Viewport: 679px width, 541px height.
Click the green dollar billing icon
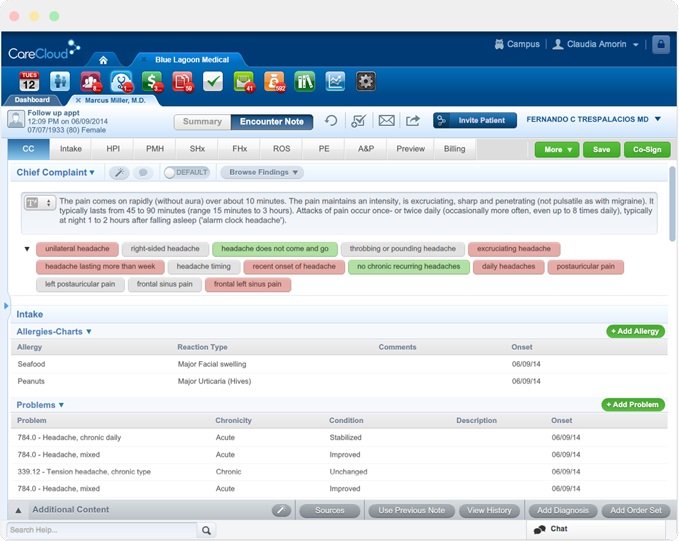click(151, 82)
